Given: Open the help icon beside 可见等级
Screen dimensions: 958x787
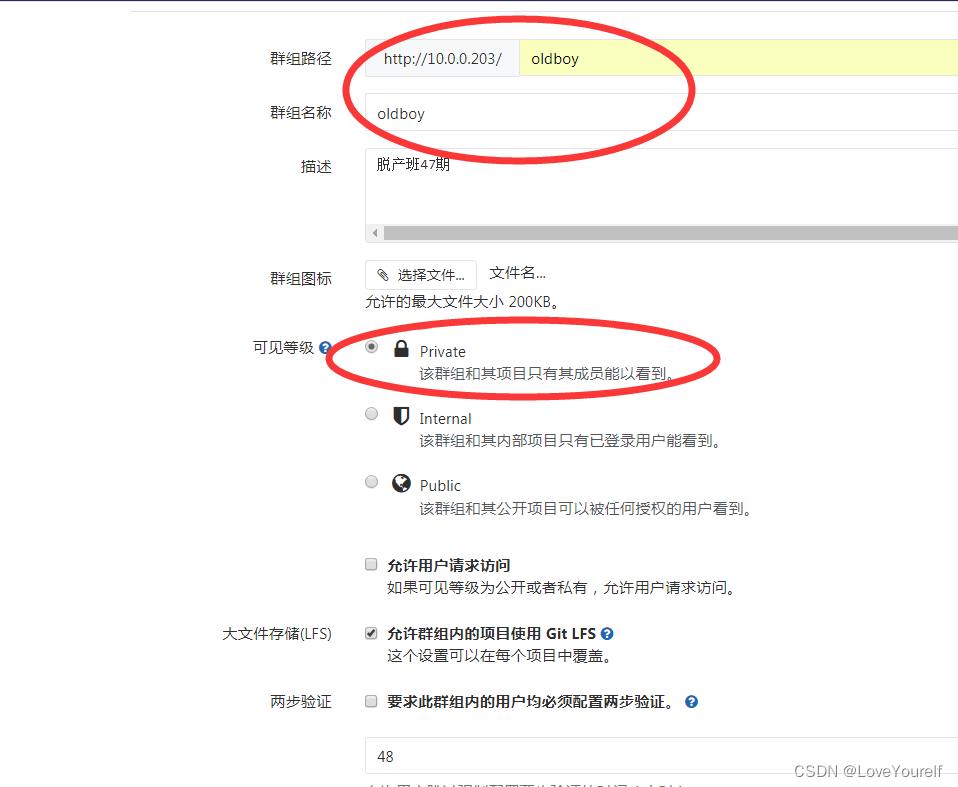Looking at the screenshot, I should pyautogui.click(x=325, y=347).
